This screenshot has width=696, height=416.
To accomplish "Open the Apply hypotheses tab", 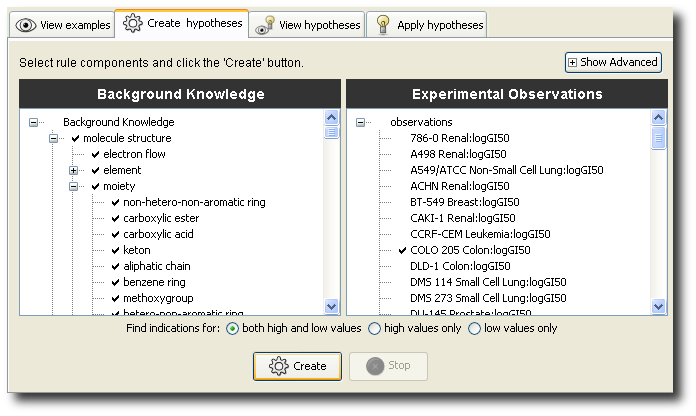I will pos(427,25).
